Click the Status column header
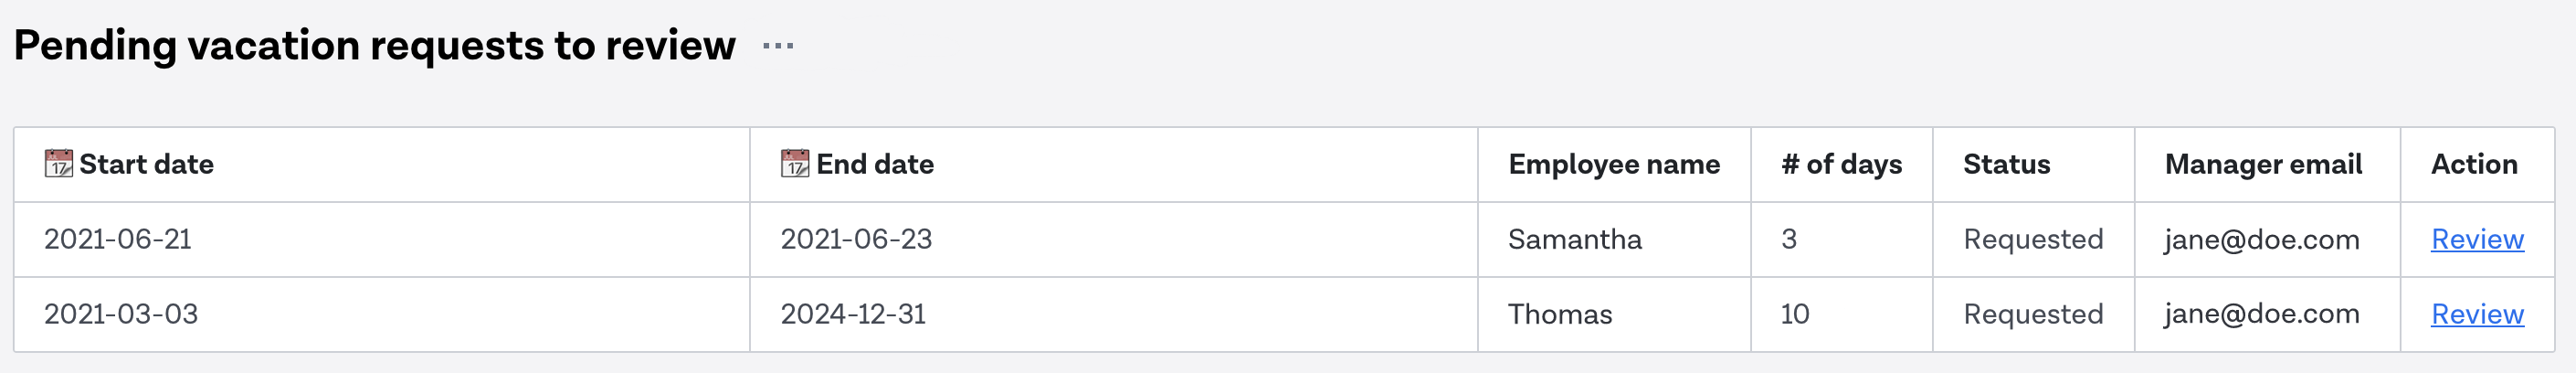 (2034, 165)
